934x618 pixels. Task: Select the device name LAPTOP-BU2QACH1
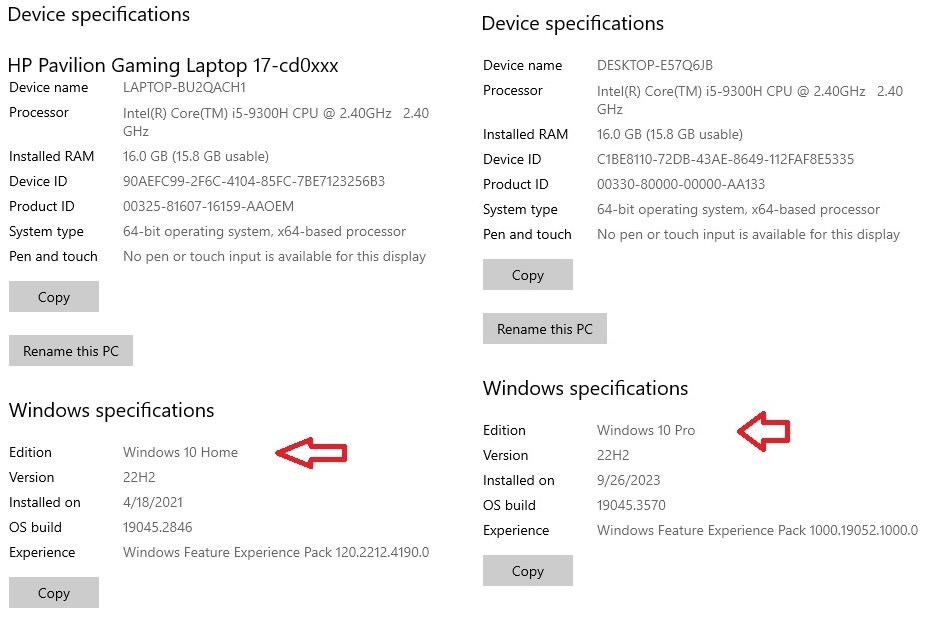[184, 88]
